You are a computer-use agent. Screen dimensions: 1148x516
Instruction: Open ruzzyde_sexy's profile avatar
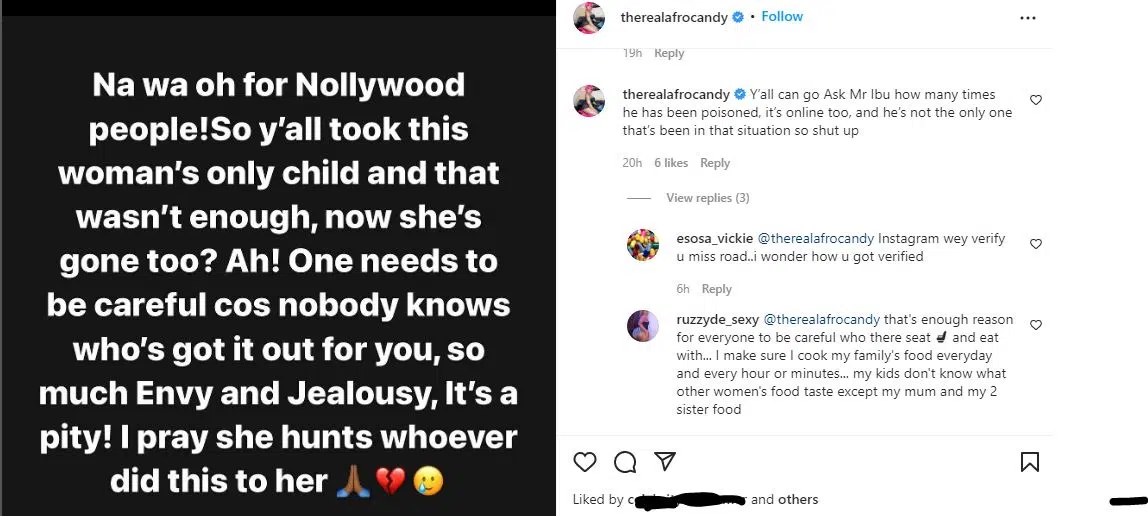pos(641,326)
